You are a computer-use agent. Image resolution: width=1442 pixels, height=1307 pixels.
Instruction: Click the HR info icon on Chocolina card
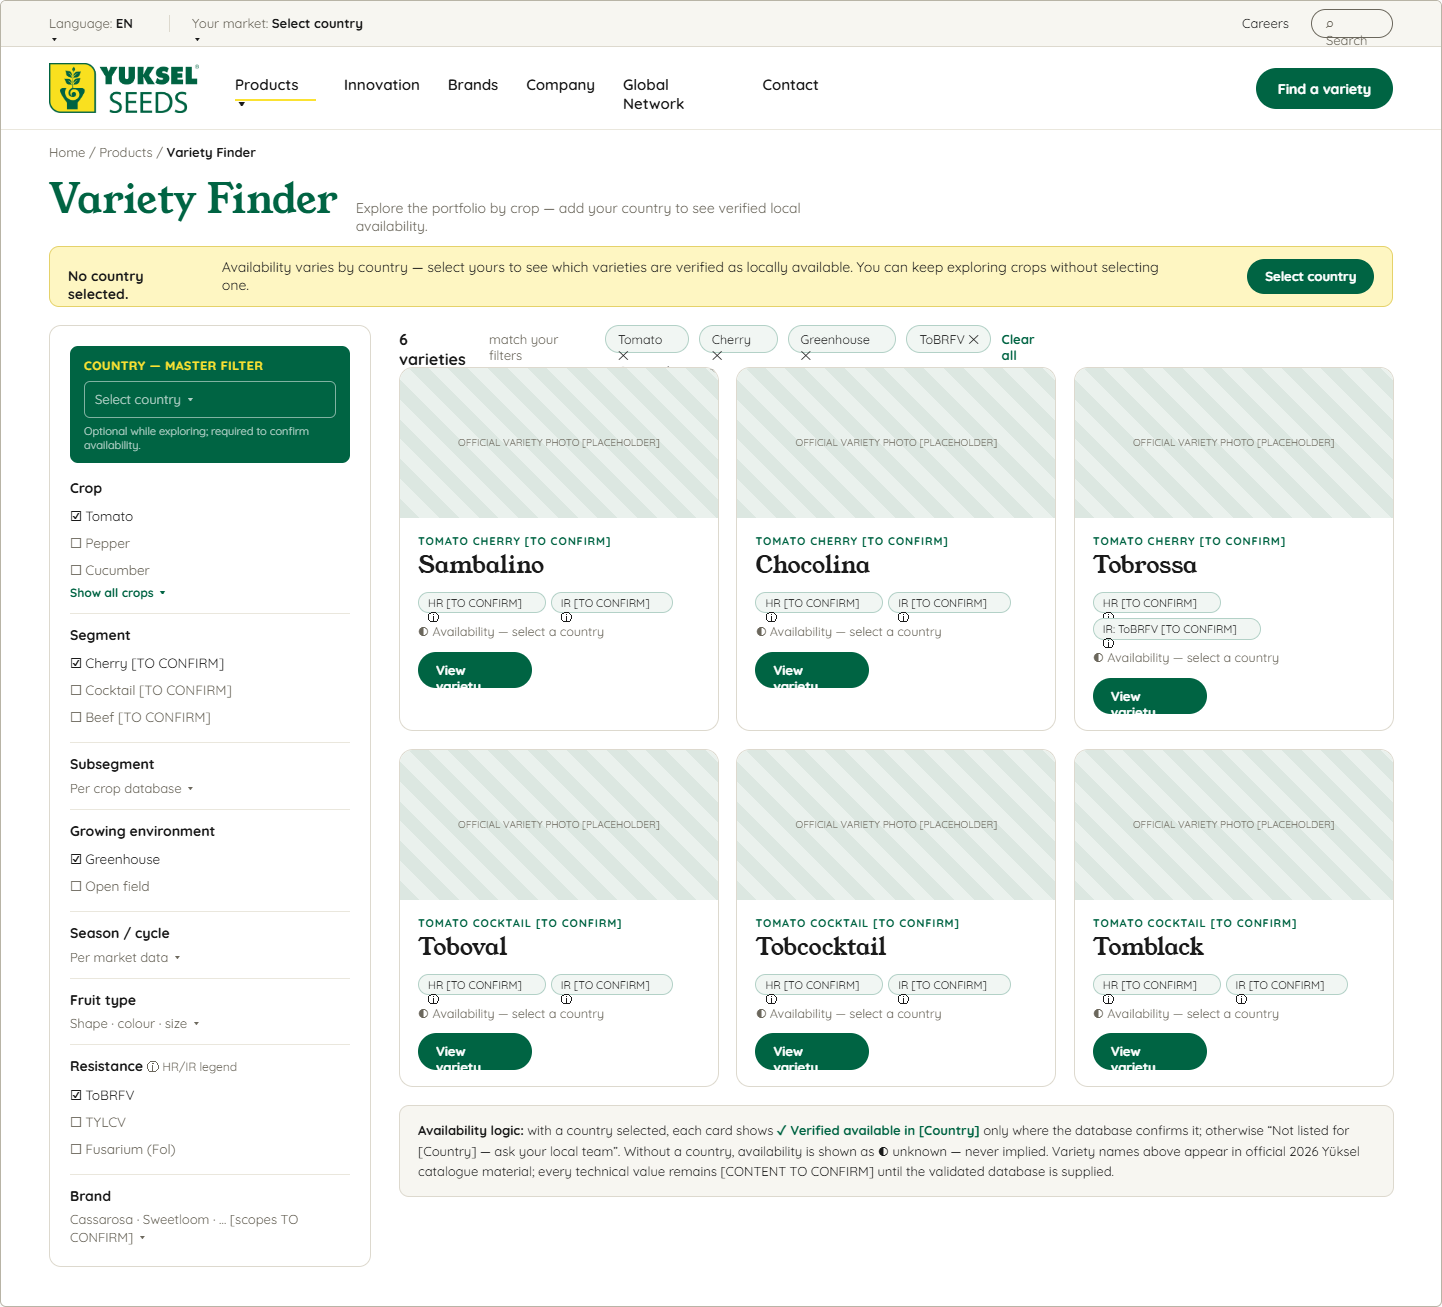pyautogui.click(x=771, y=617)
